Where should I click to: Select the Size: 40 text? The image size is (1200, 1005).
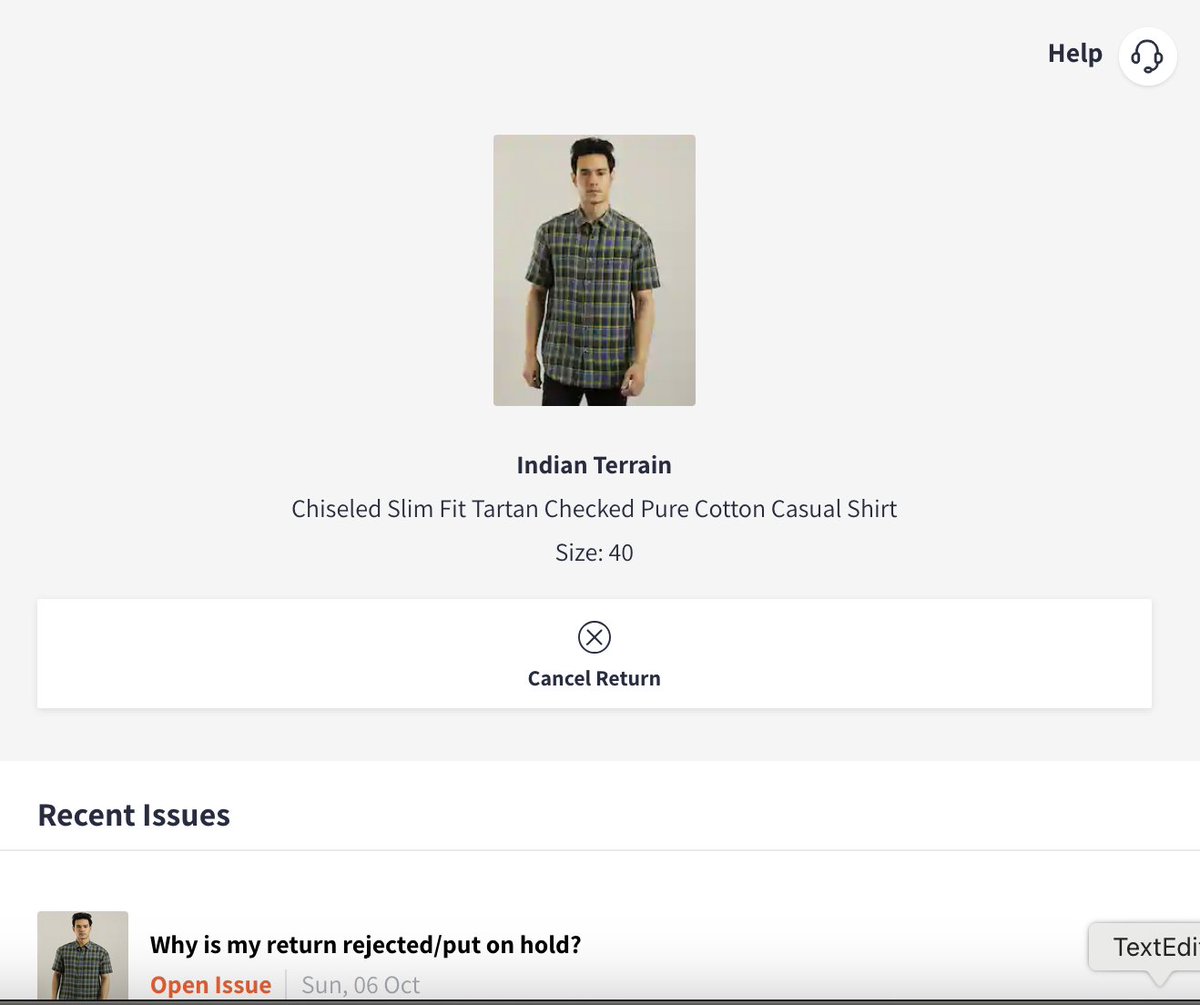click(594, 552)
